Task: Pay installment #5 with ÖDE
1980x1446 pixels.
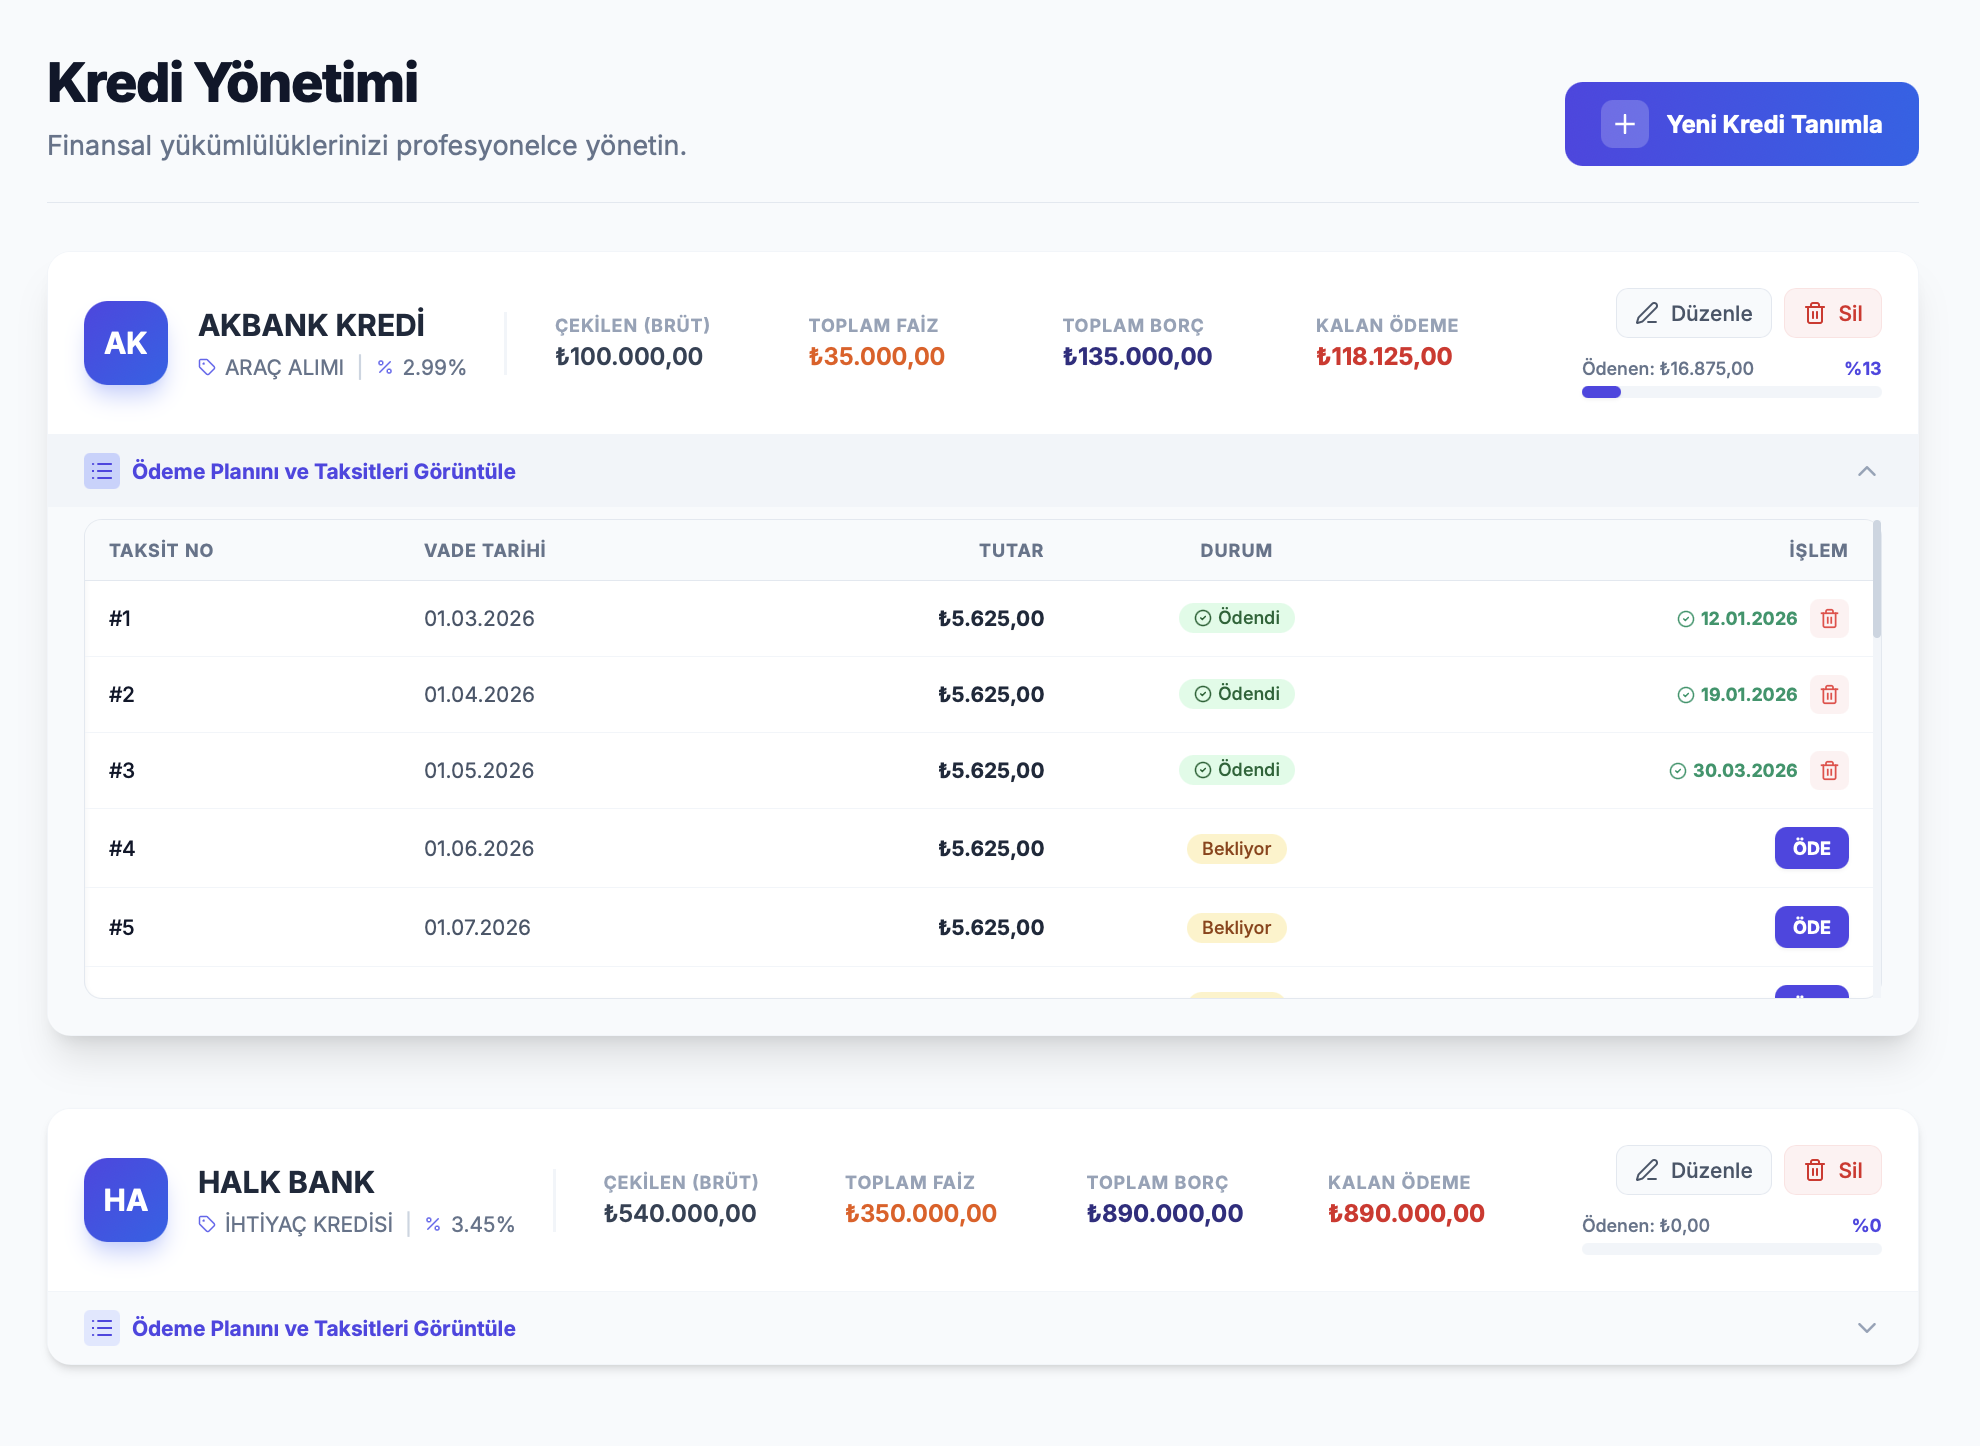Action: (x=1811, y=927)
